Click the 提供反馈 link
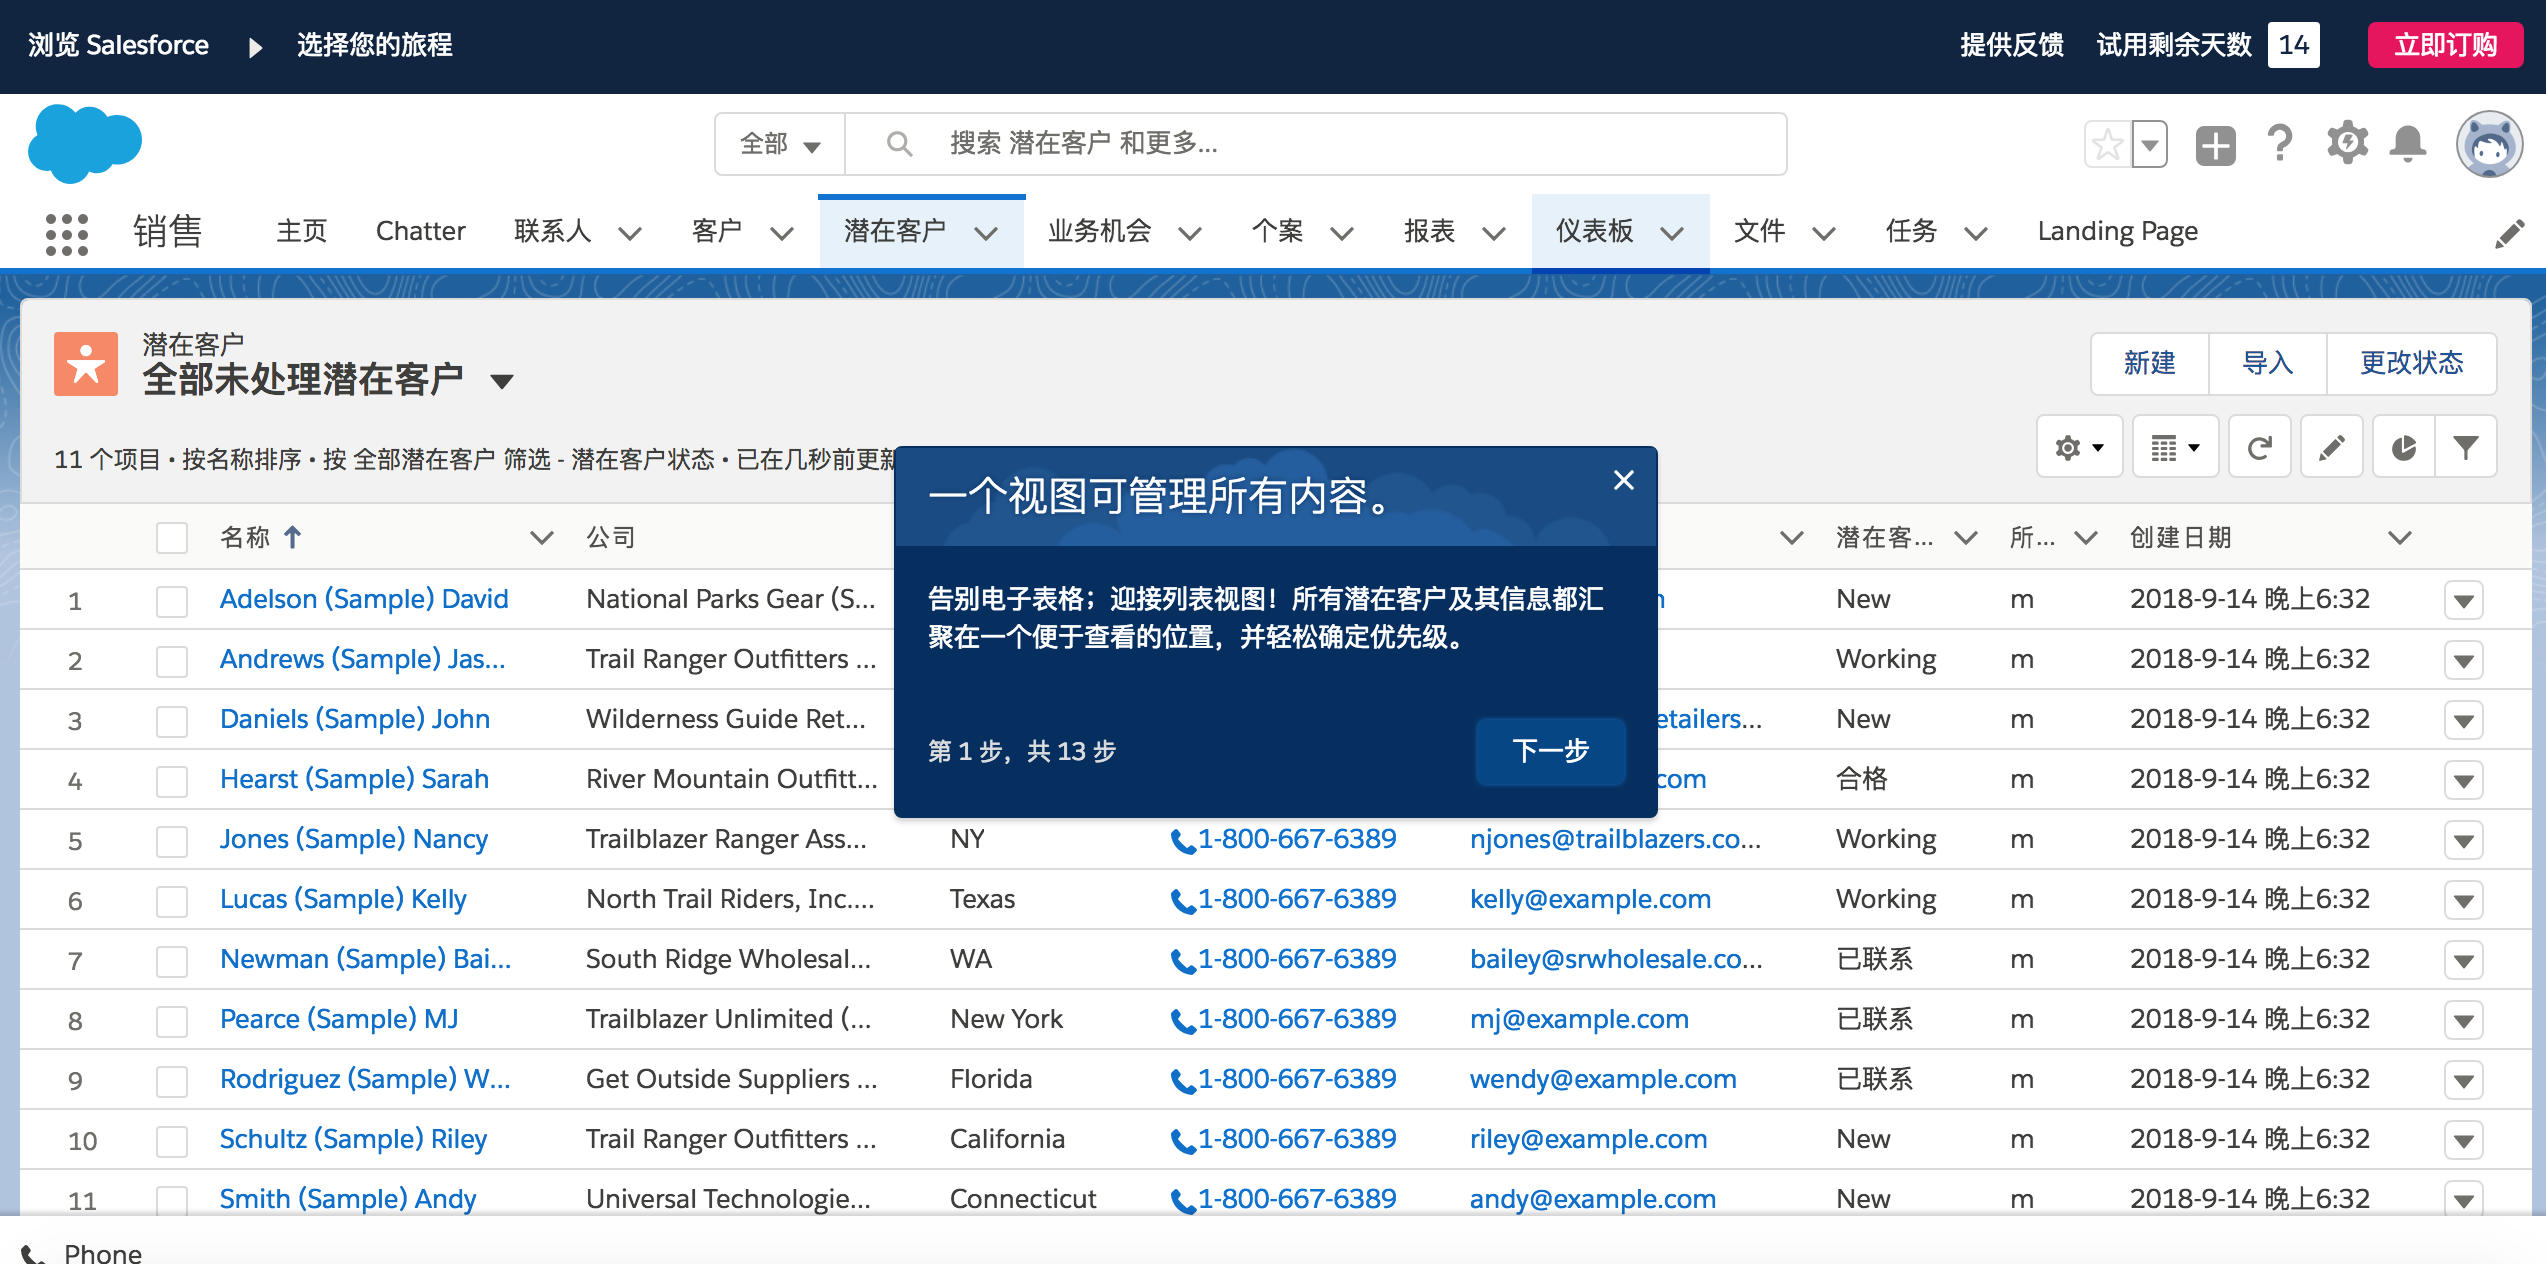This screenshot has height=1264, width=2546. point(2012,45)
